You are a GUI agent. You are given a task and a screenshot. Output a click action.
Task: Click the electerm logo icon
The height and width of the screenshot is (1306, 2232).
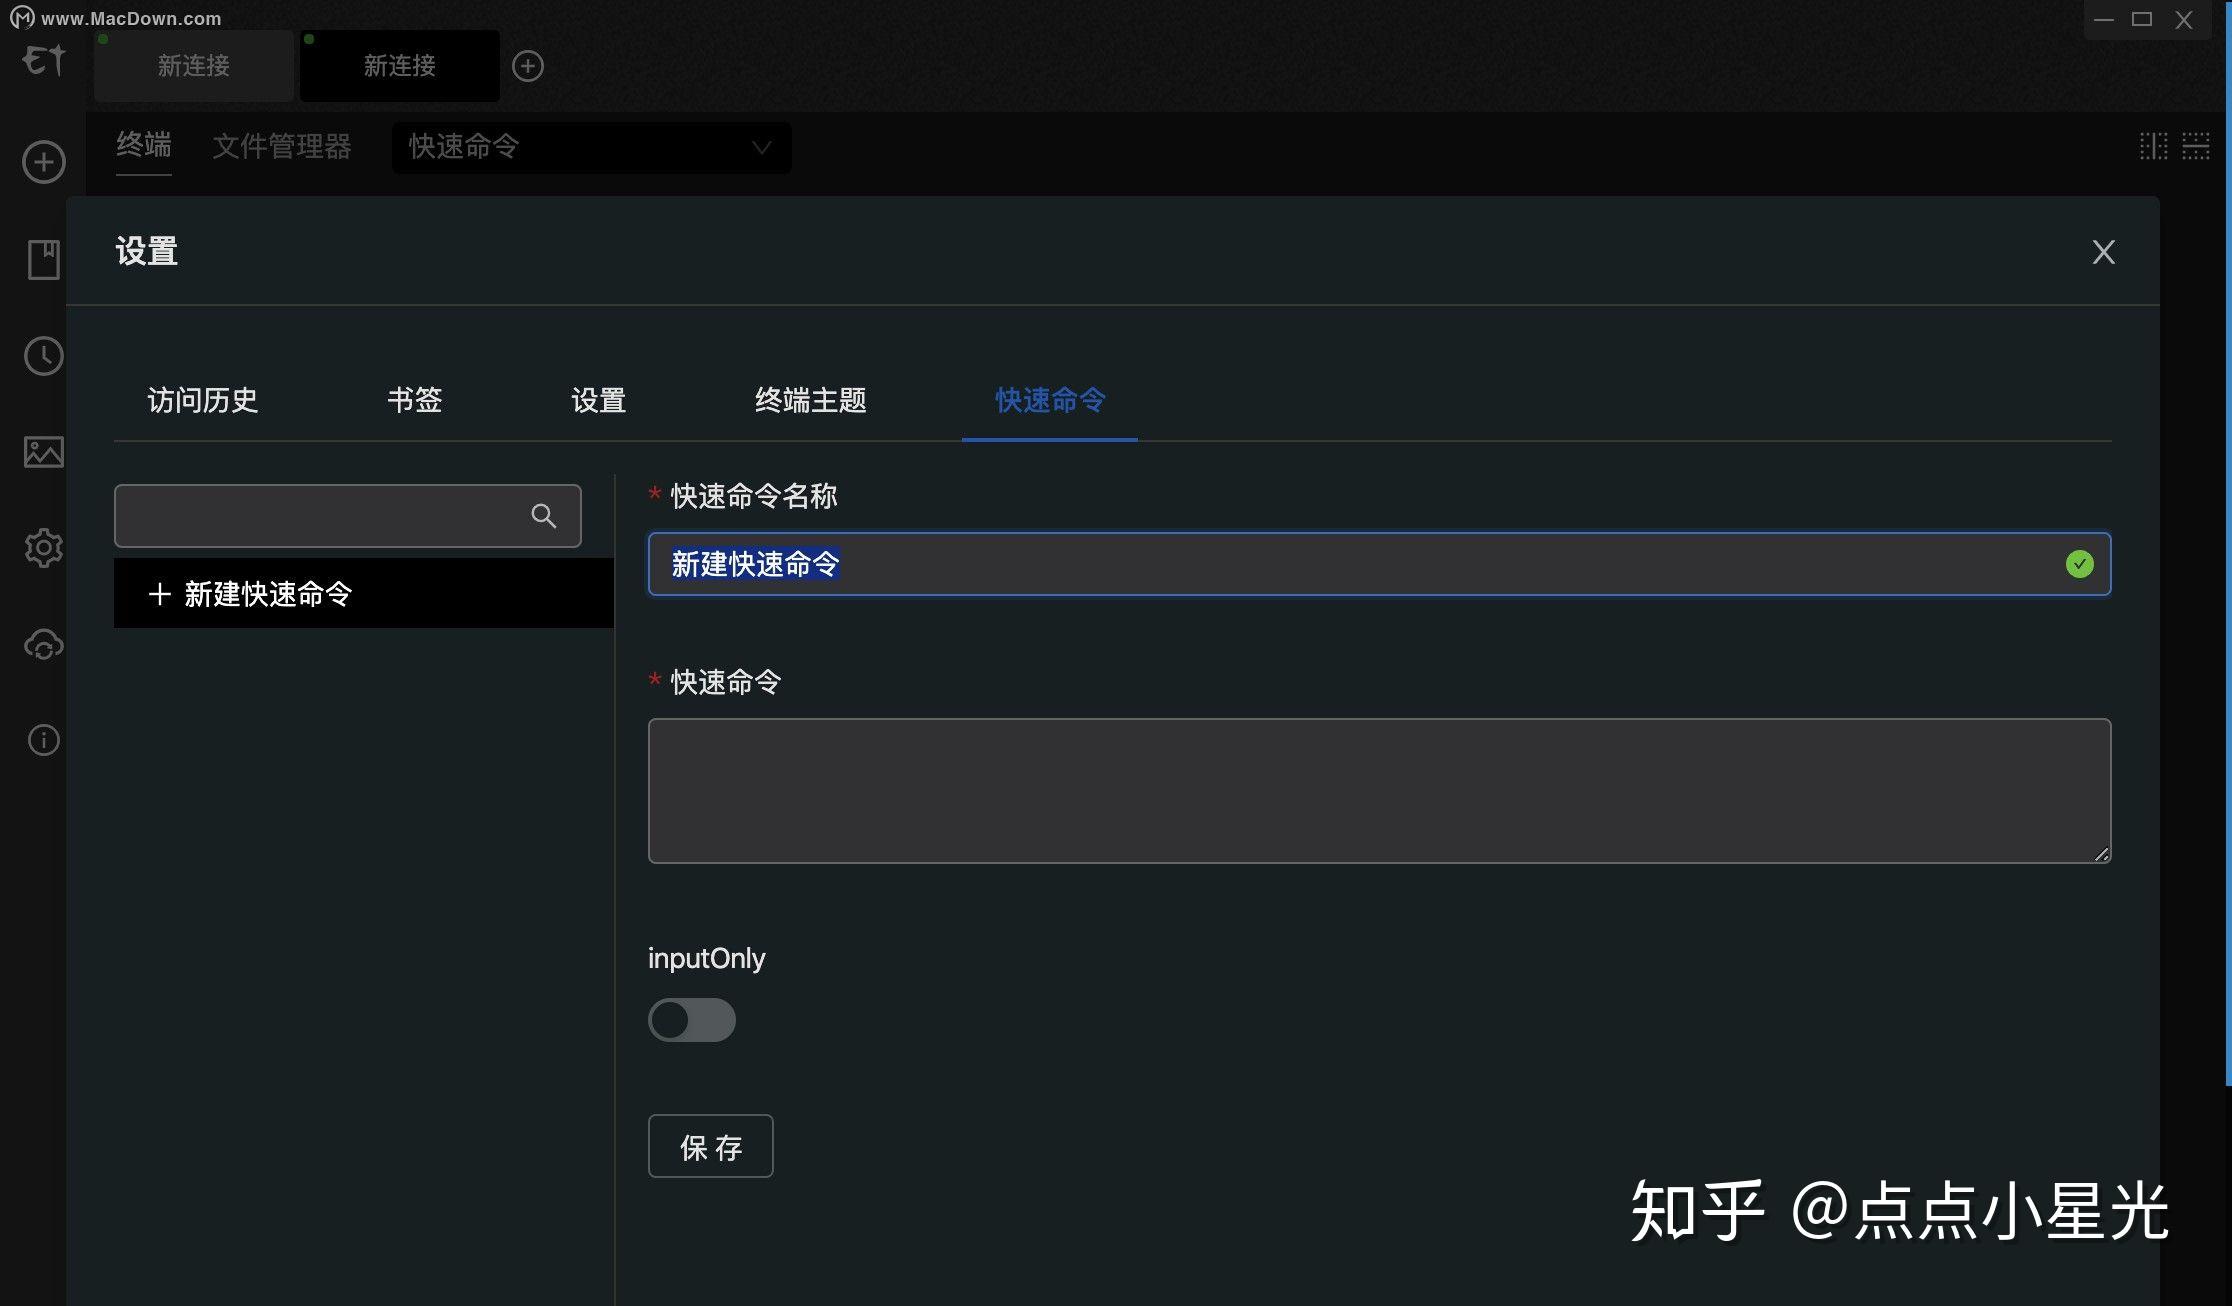44,61
